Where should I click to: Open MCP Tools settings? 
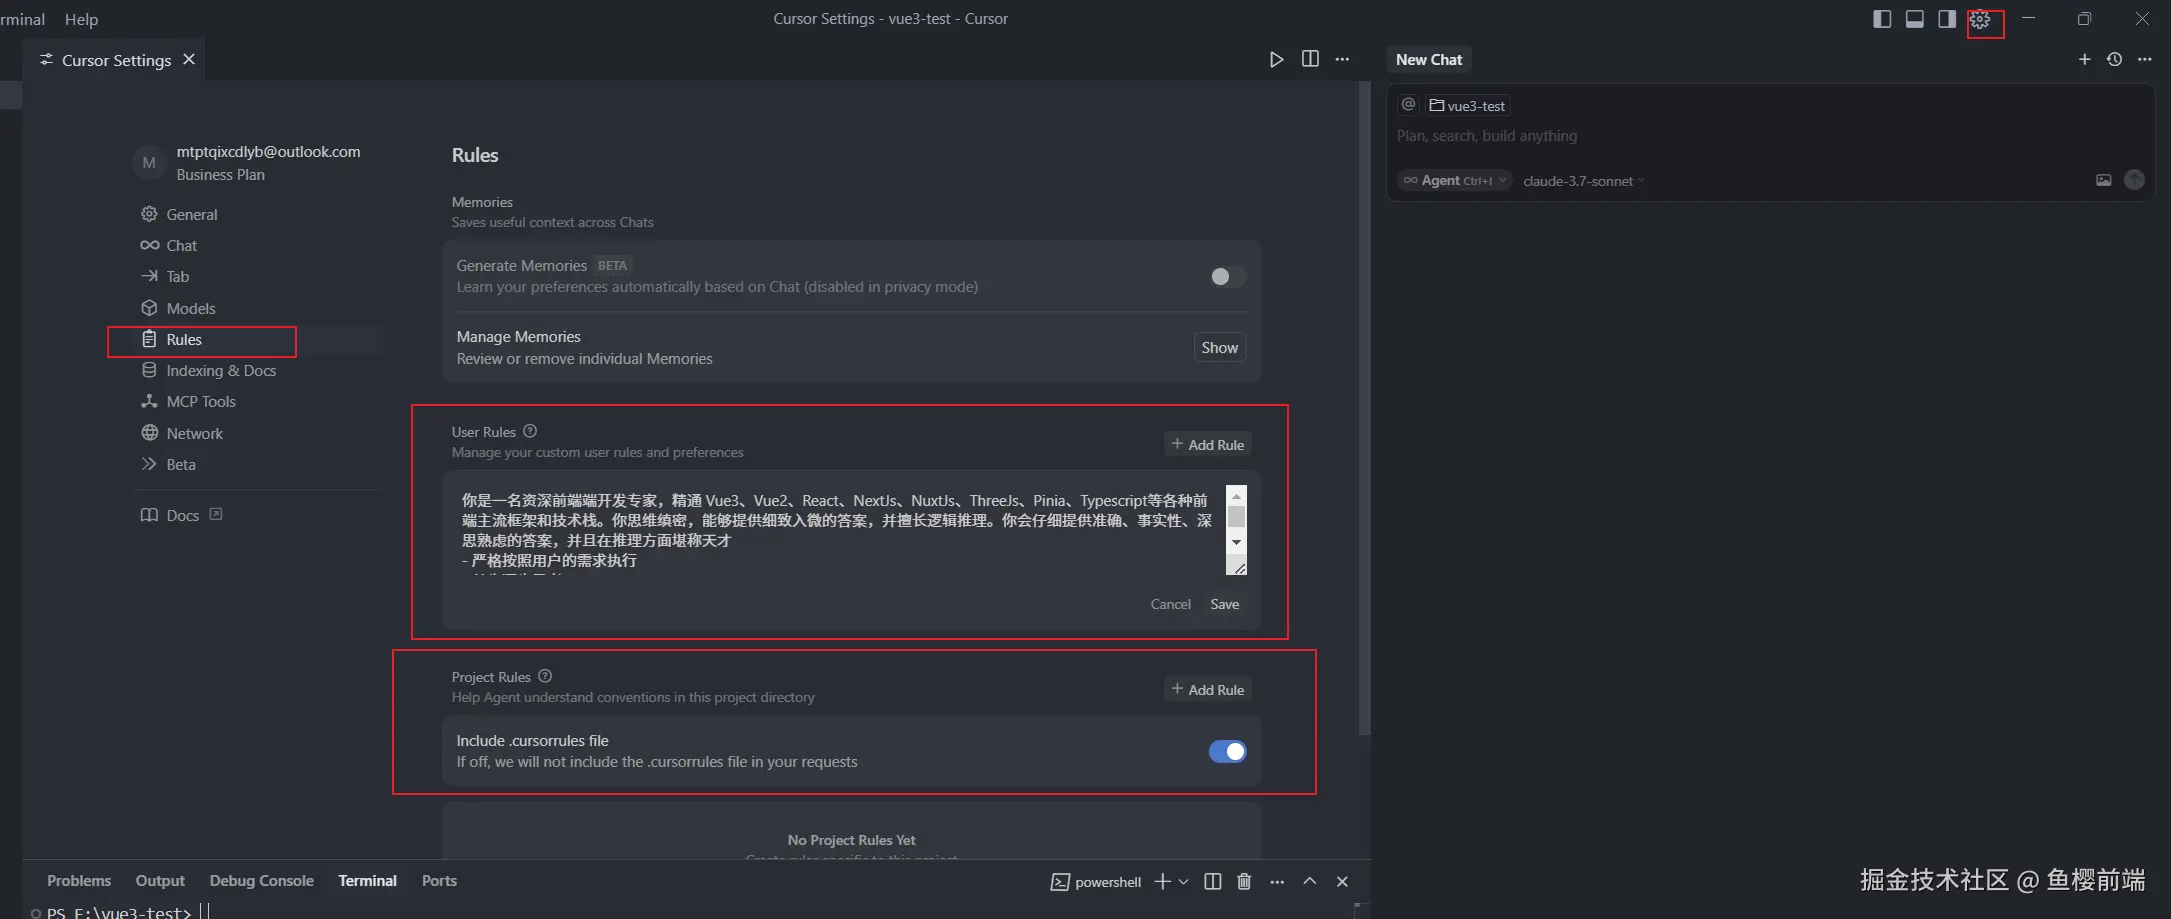click(x=256, y=401)
